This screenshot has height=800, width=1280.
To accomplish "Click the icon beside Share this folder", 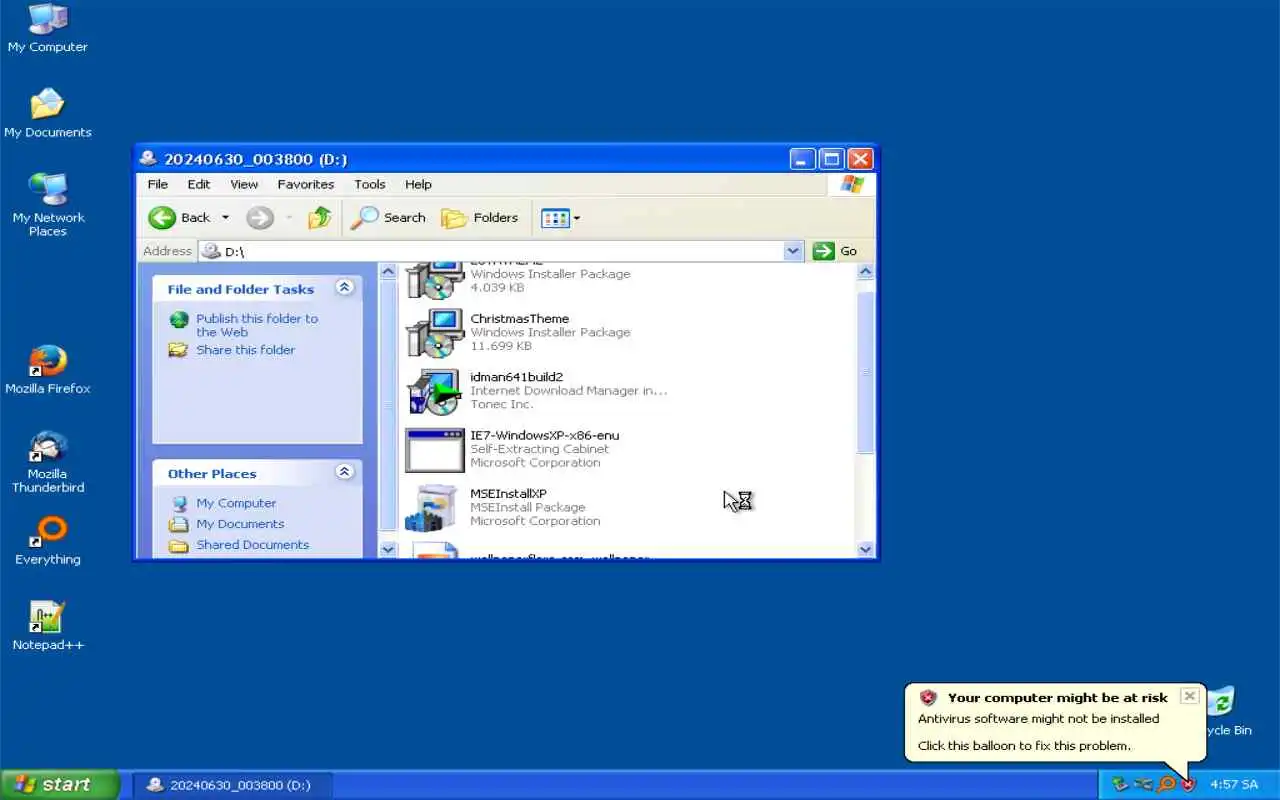I will (178, 350).
